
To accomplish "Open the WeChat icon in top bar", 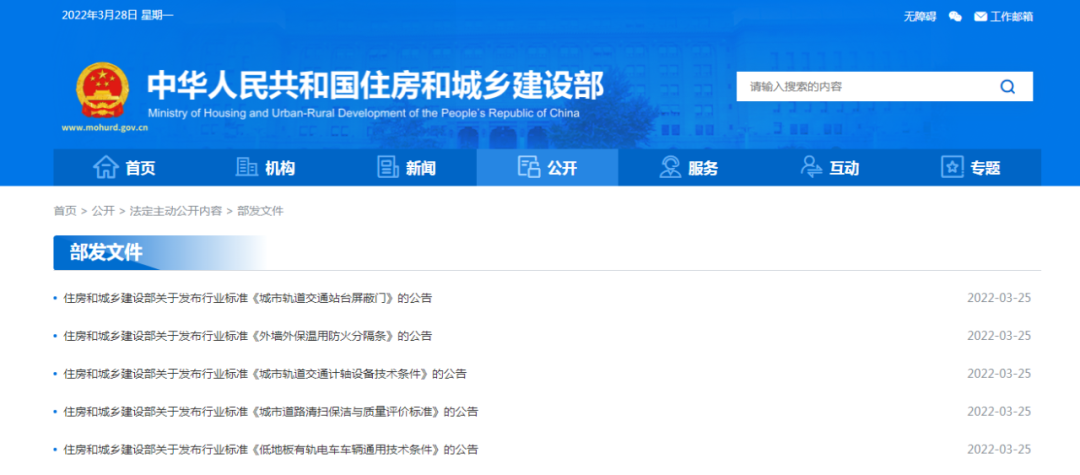I will tap(955, 17).
